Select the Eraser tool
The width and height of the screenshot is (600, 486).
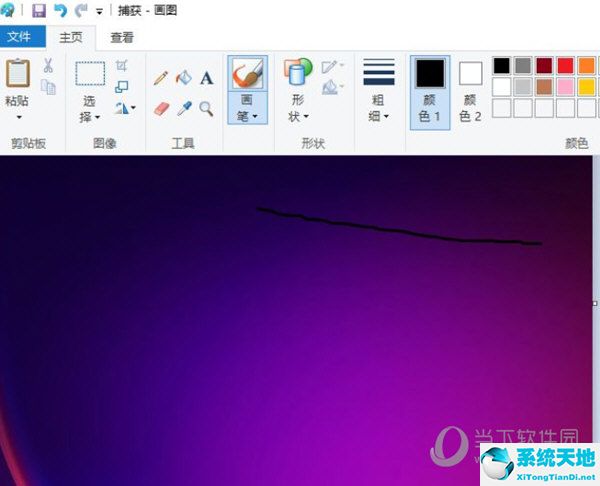pyautogui.click(x=161, y=109)
